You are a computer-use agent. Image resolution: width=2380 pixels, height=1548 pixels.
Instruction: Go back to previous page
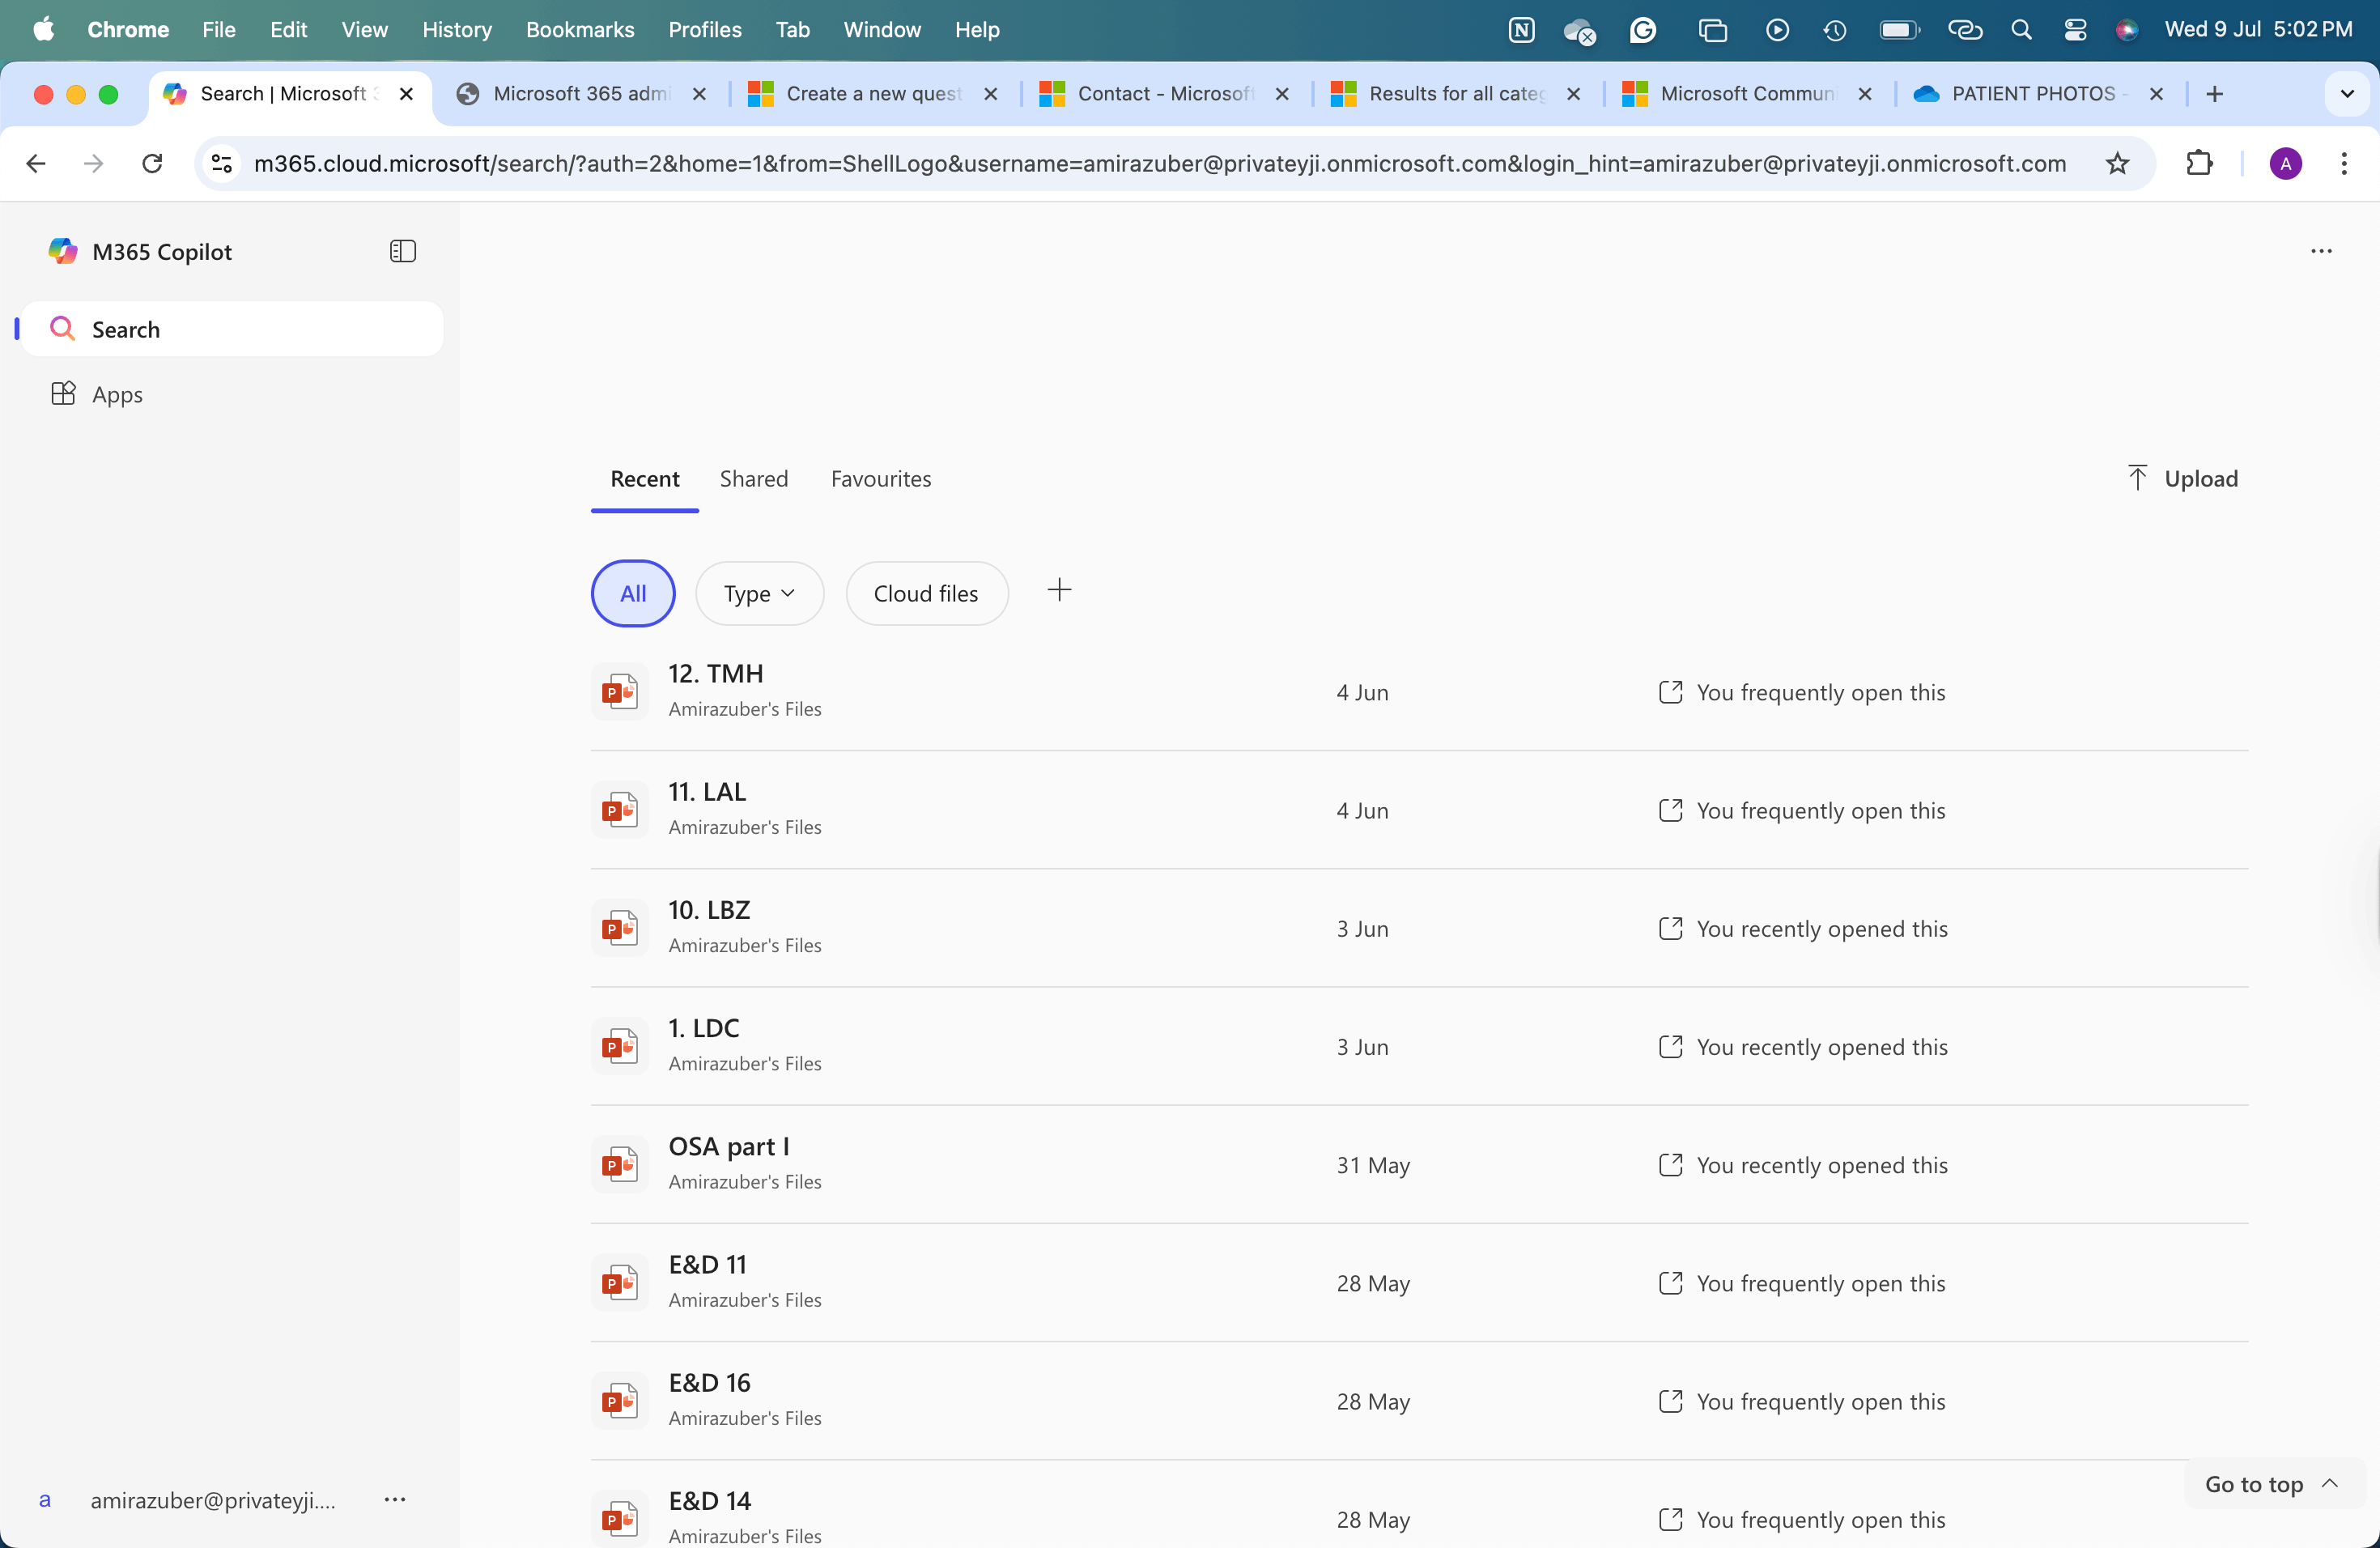pyautogui.click(x=36, y=163)
